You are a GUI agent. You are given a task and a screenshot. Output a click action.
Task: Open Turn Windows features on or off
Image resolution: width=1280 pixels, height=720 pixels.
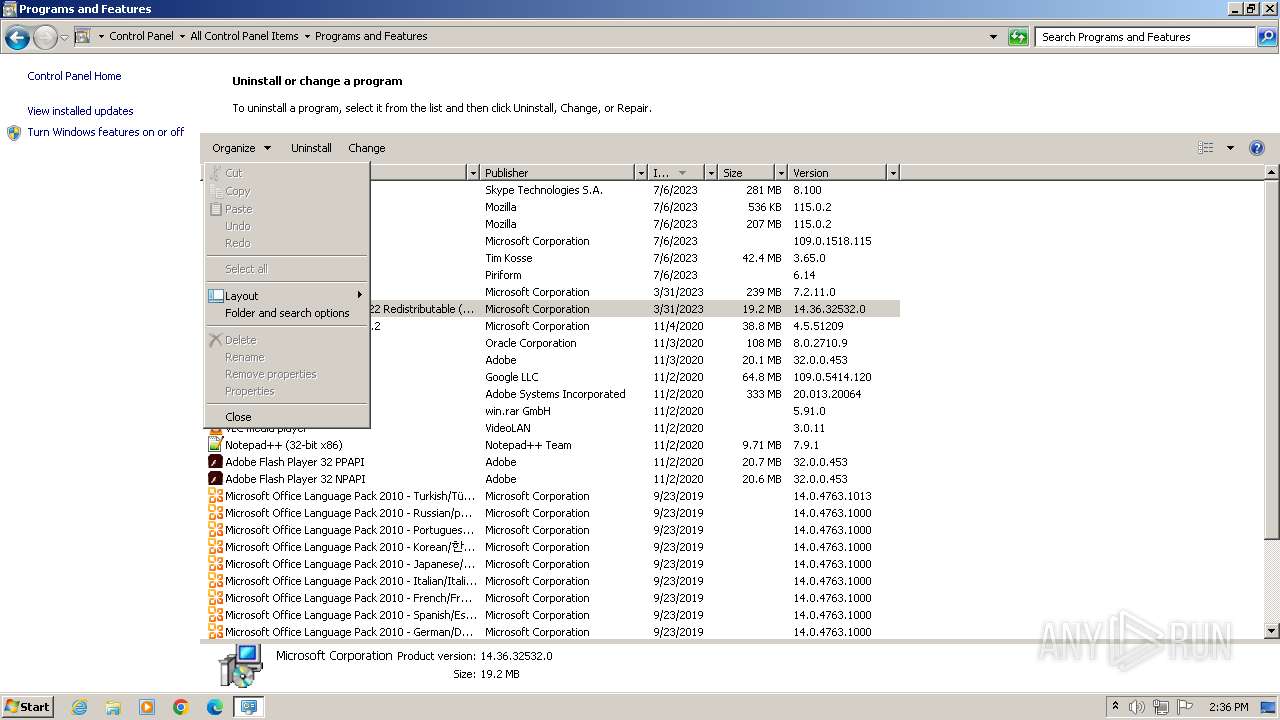(106, 132)
